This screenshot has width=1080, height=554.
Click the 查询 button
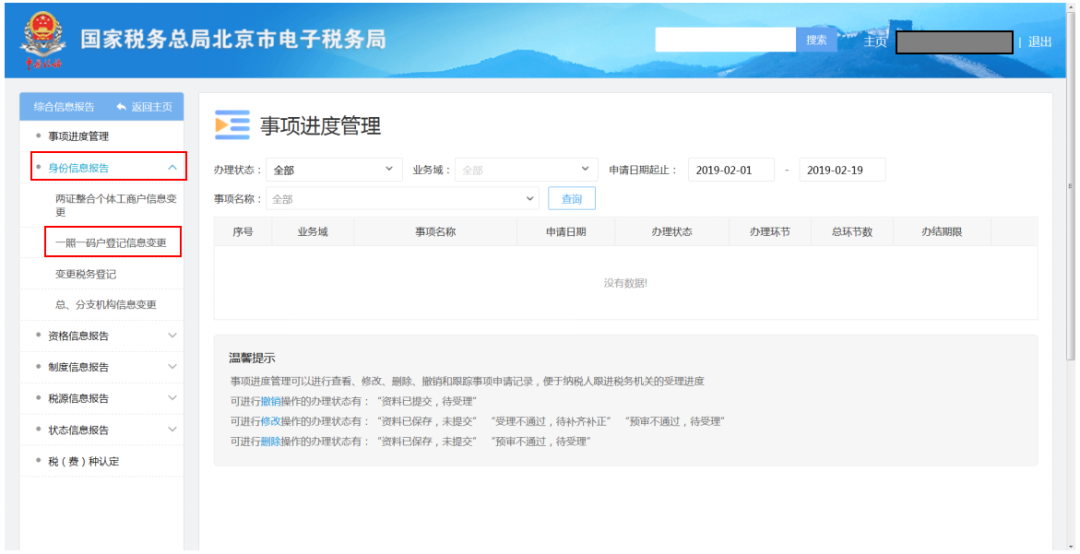572,198
